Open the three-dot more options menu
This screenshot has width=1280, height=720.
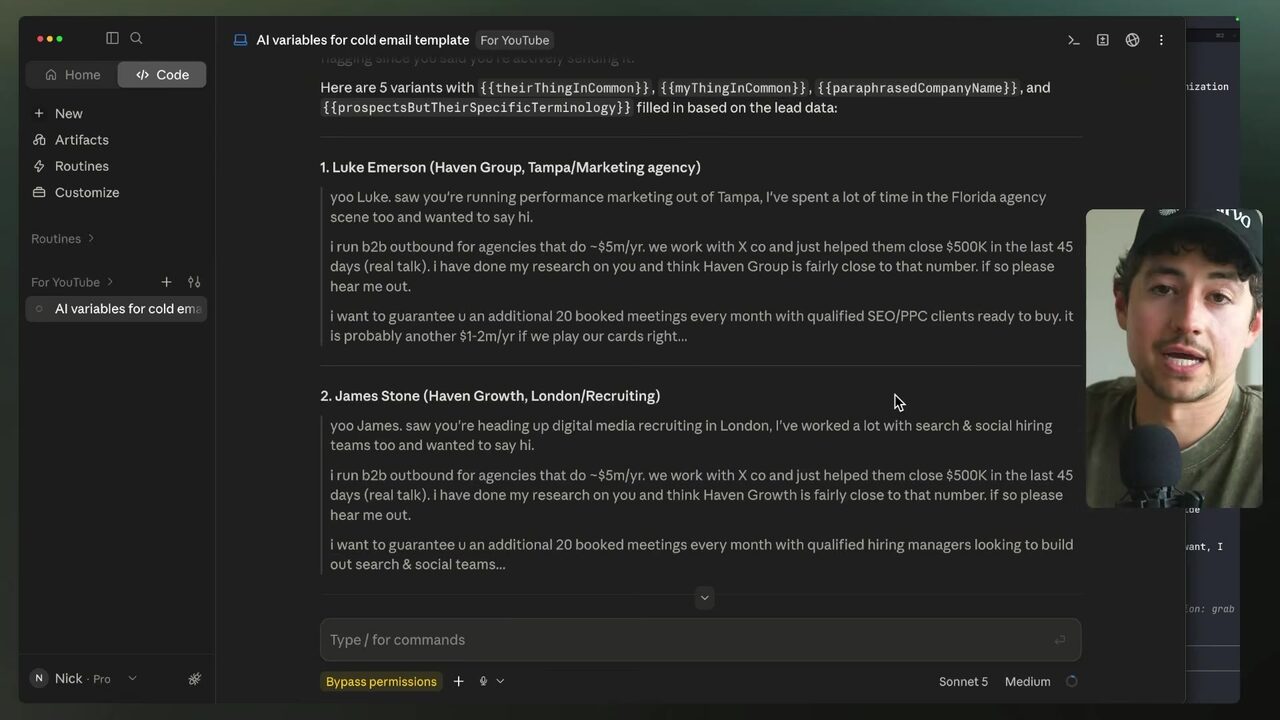pos(1161,40)
